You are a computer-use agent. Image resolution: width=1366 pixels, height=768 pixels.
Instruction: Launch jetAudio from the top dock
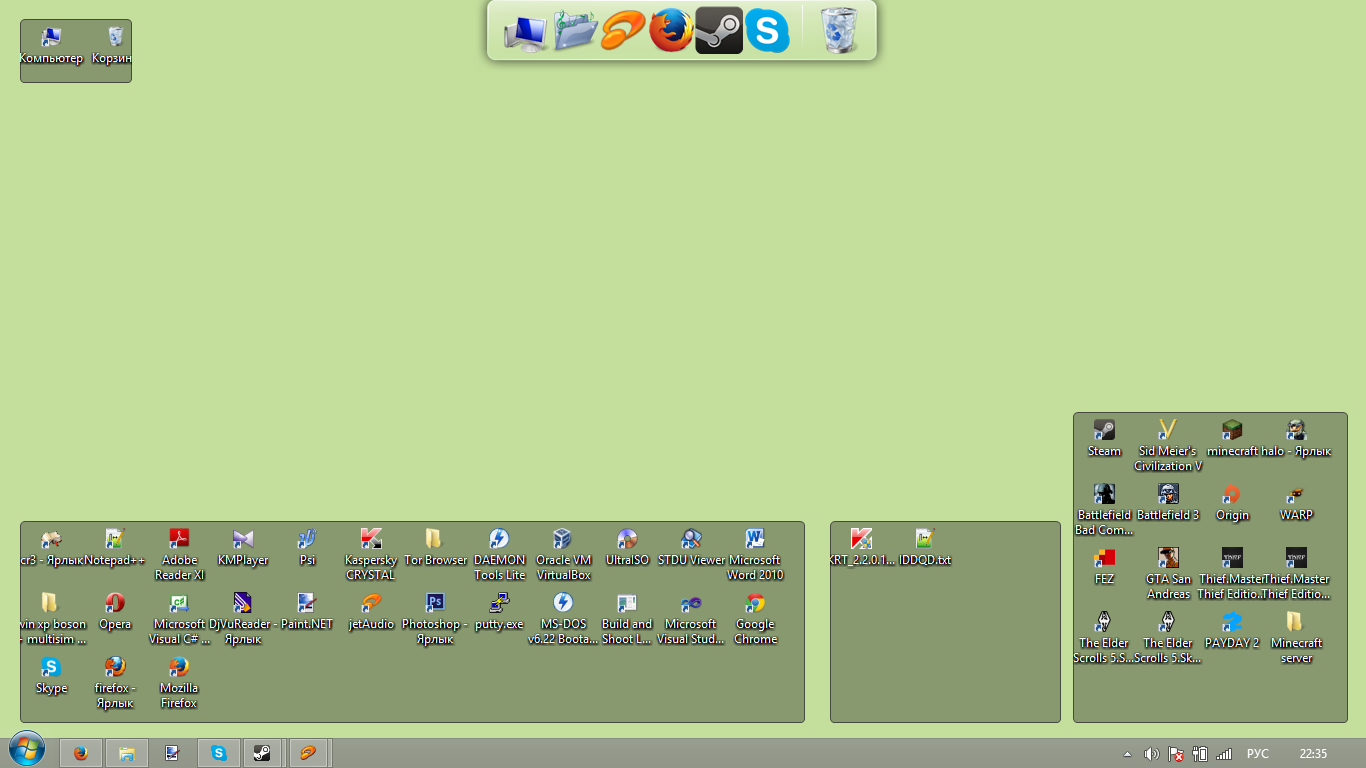coord(623,30)
